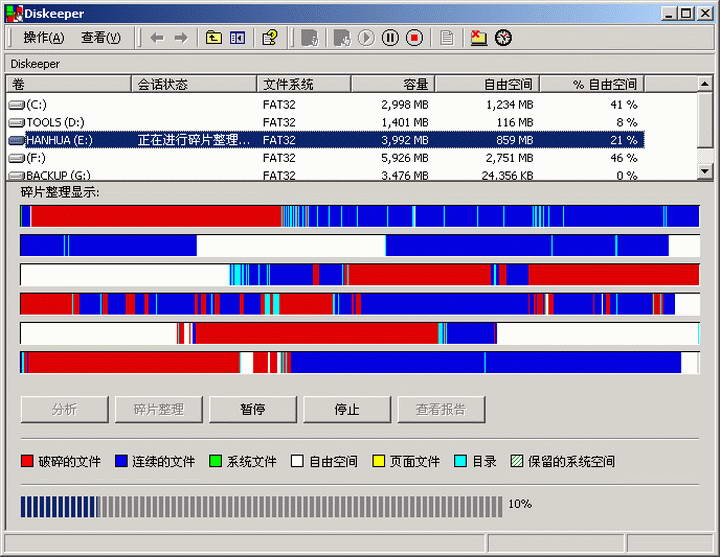This screenshot has height=557, width=720.
Task: Click the HANHUA (E:) drive icon
Action: point(16,141)
